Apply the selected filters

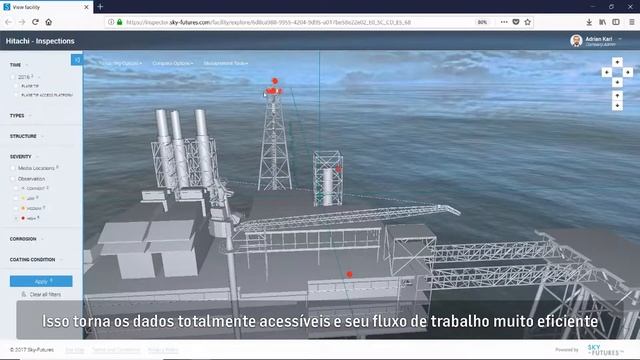(41, 281)
